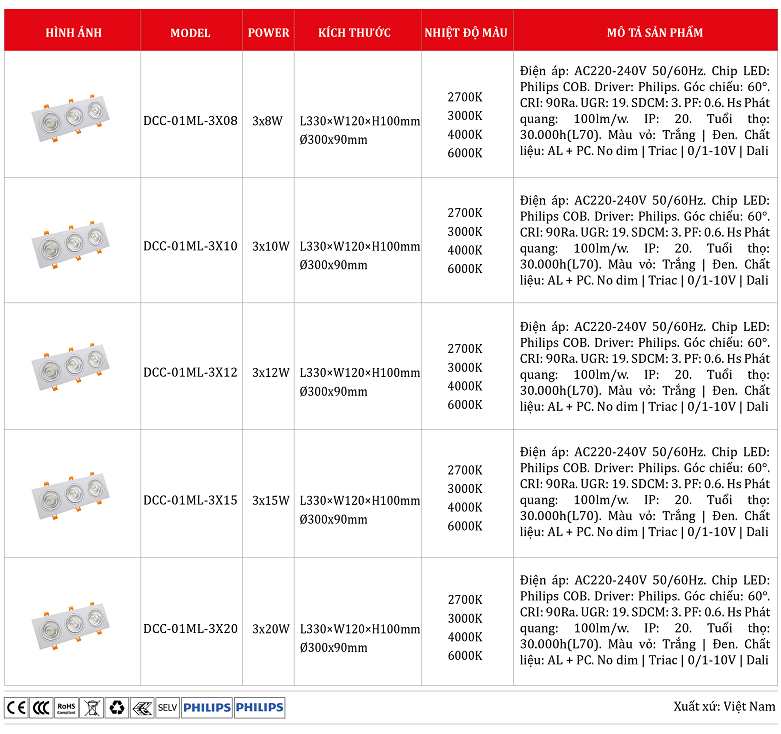This screenshot has width=781, height=734.
Task: Click L330×W120×H100mm in the 3X08 row
Action: pyautogui.click(x=360, y=121)
